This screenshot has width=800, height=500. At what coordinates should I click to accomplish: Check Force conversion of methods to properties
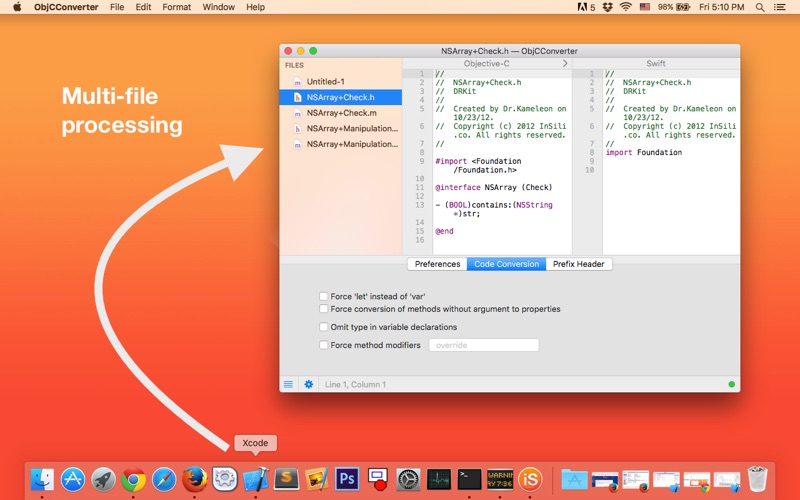coord(323,309)
